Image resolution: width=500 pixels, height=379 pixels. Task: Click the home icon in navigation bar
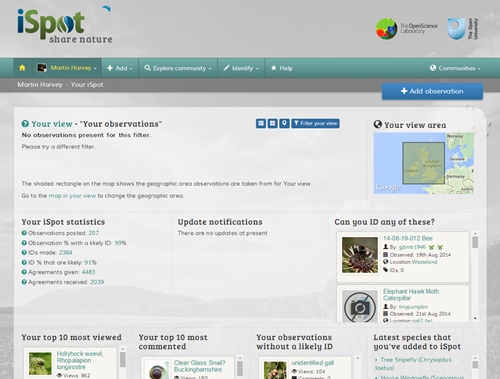(x=22, y=68)
